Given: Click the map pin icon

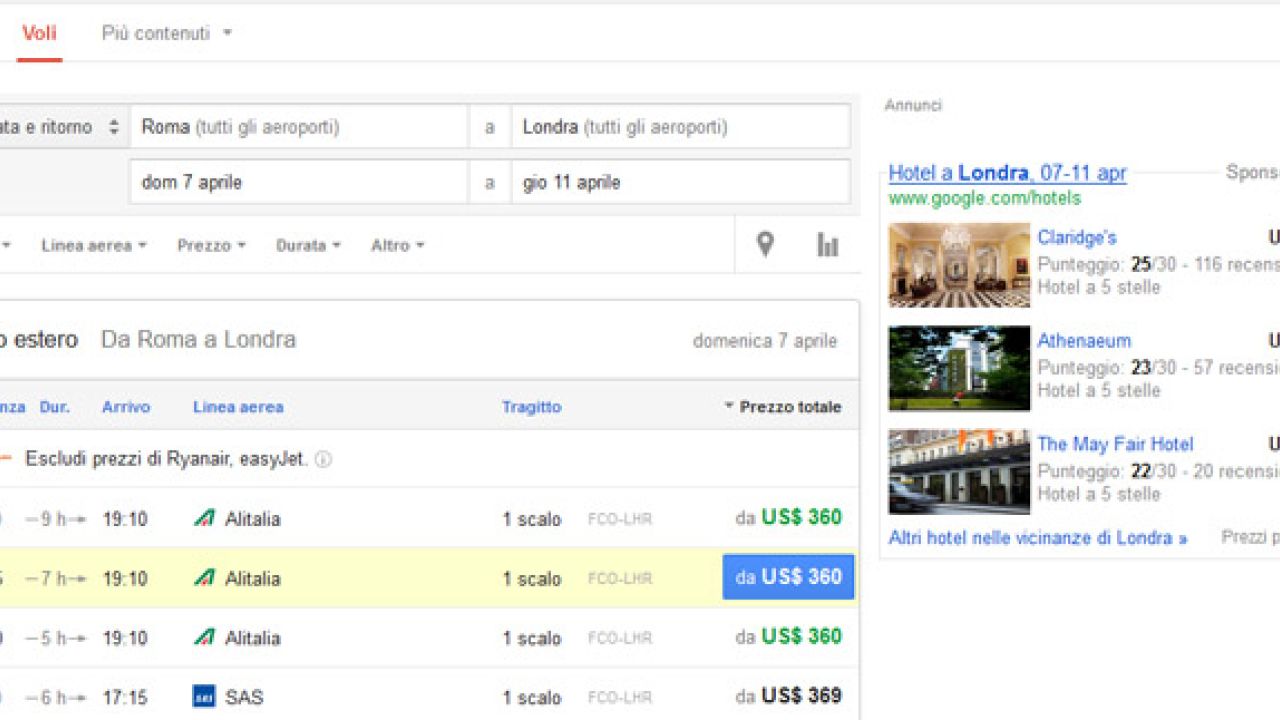Looking at the screenshot, I should [765, 244].
